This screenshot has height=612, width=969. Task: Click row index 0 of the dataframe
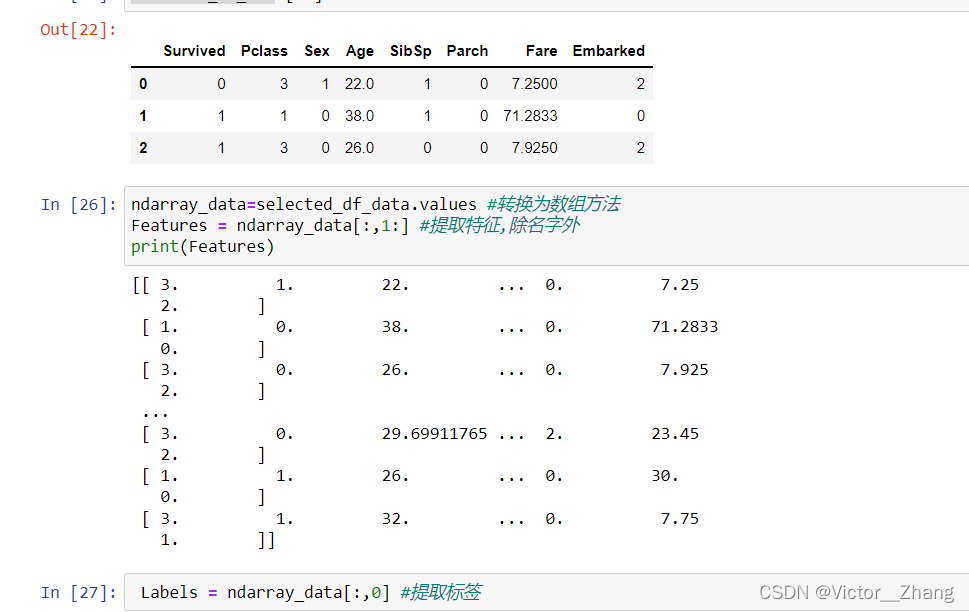[143, 83]
